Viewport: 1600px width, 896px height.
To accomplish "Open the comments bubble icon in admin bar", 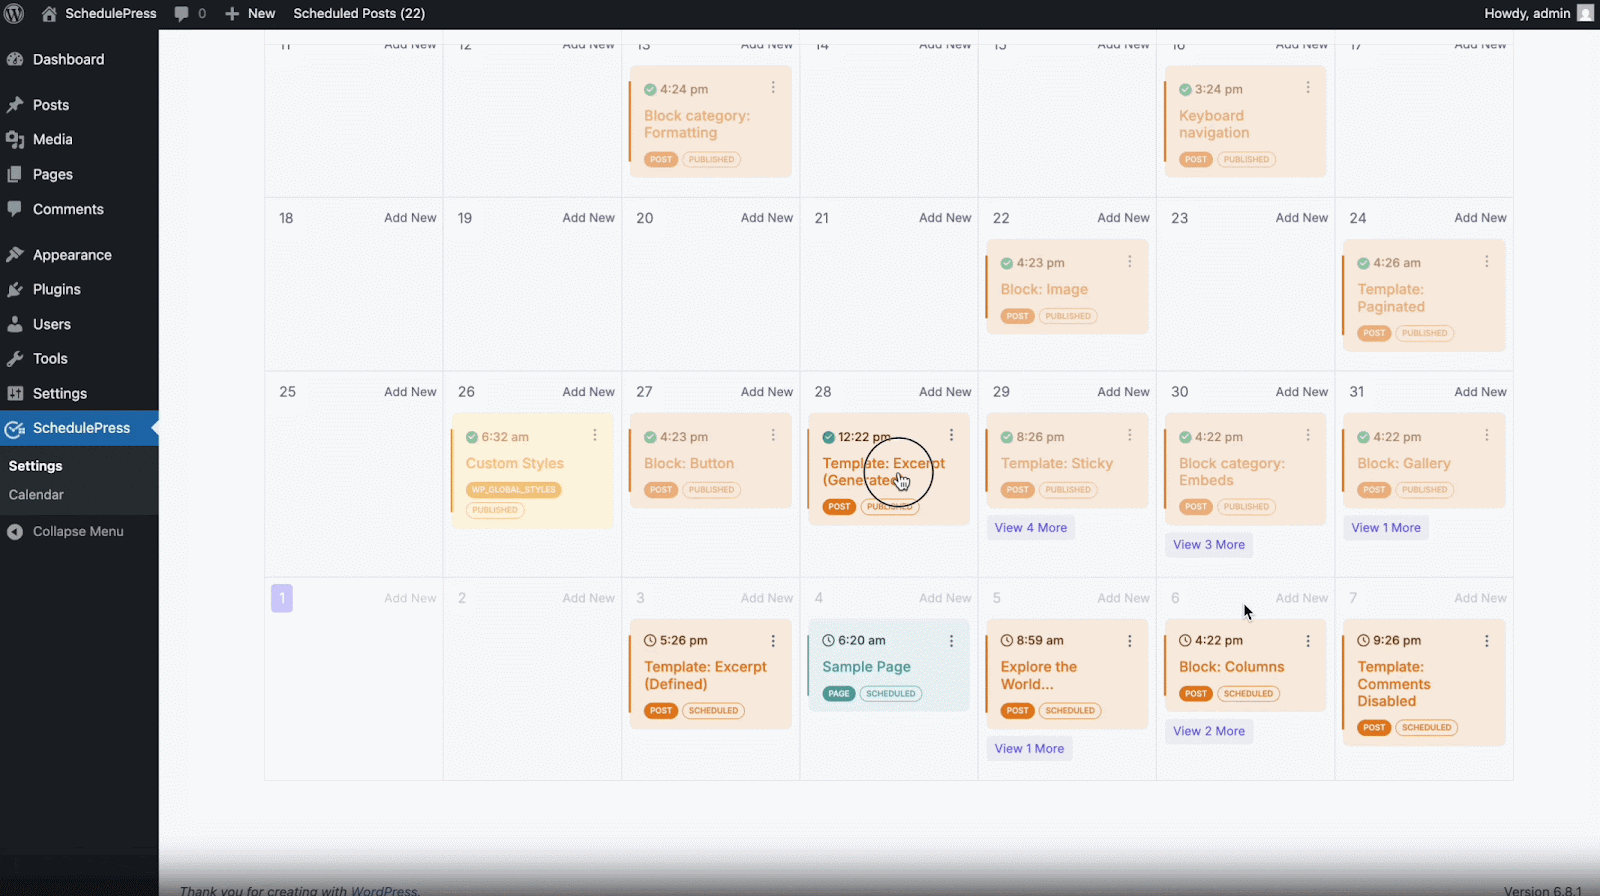I will coord(181,14).
